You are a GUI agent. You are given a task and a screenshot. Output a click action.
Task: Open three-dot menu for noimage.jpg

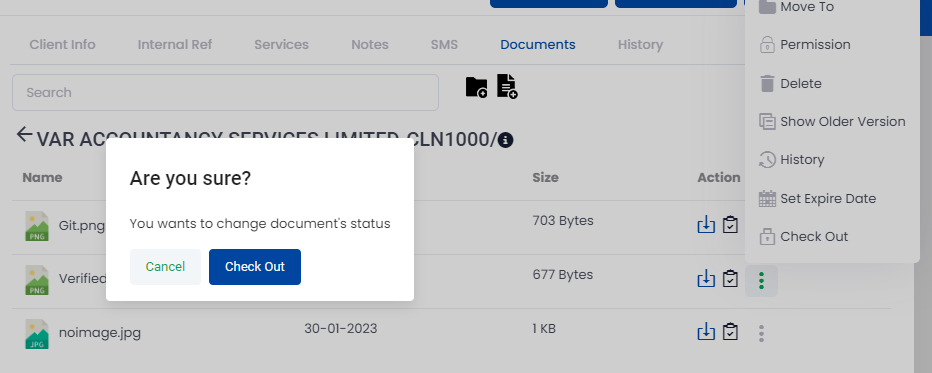(x=761, y=333)
